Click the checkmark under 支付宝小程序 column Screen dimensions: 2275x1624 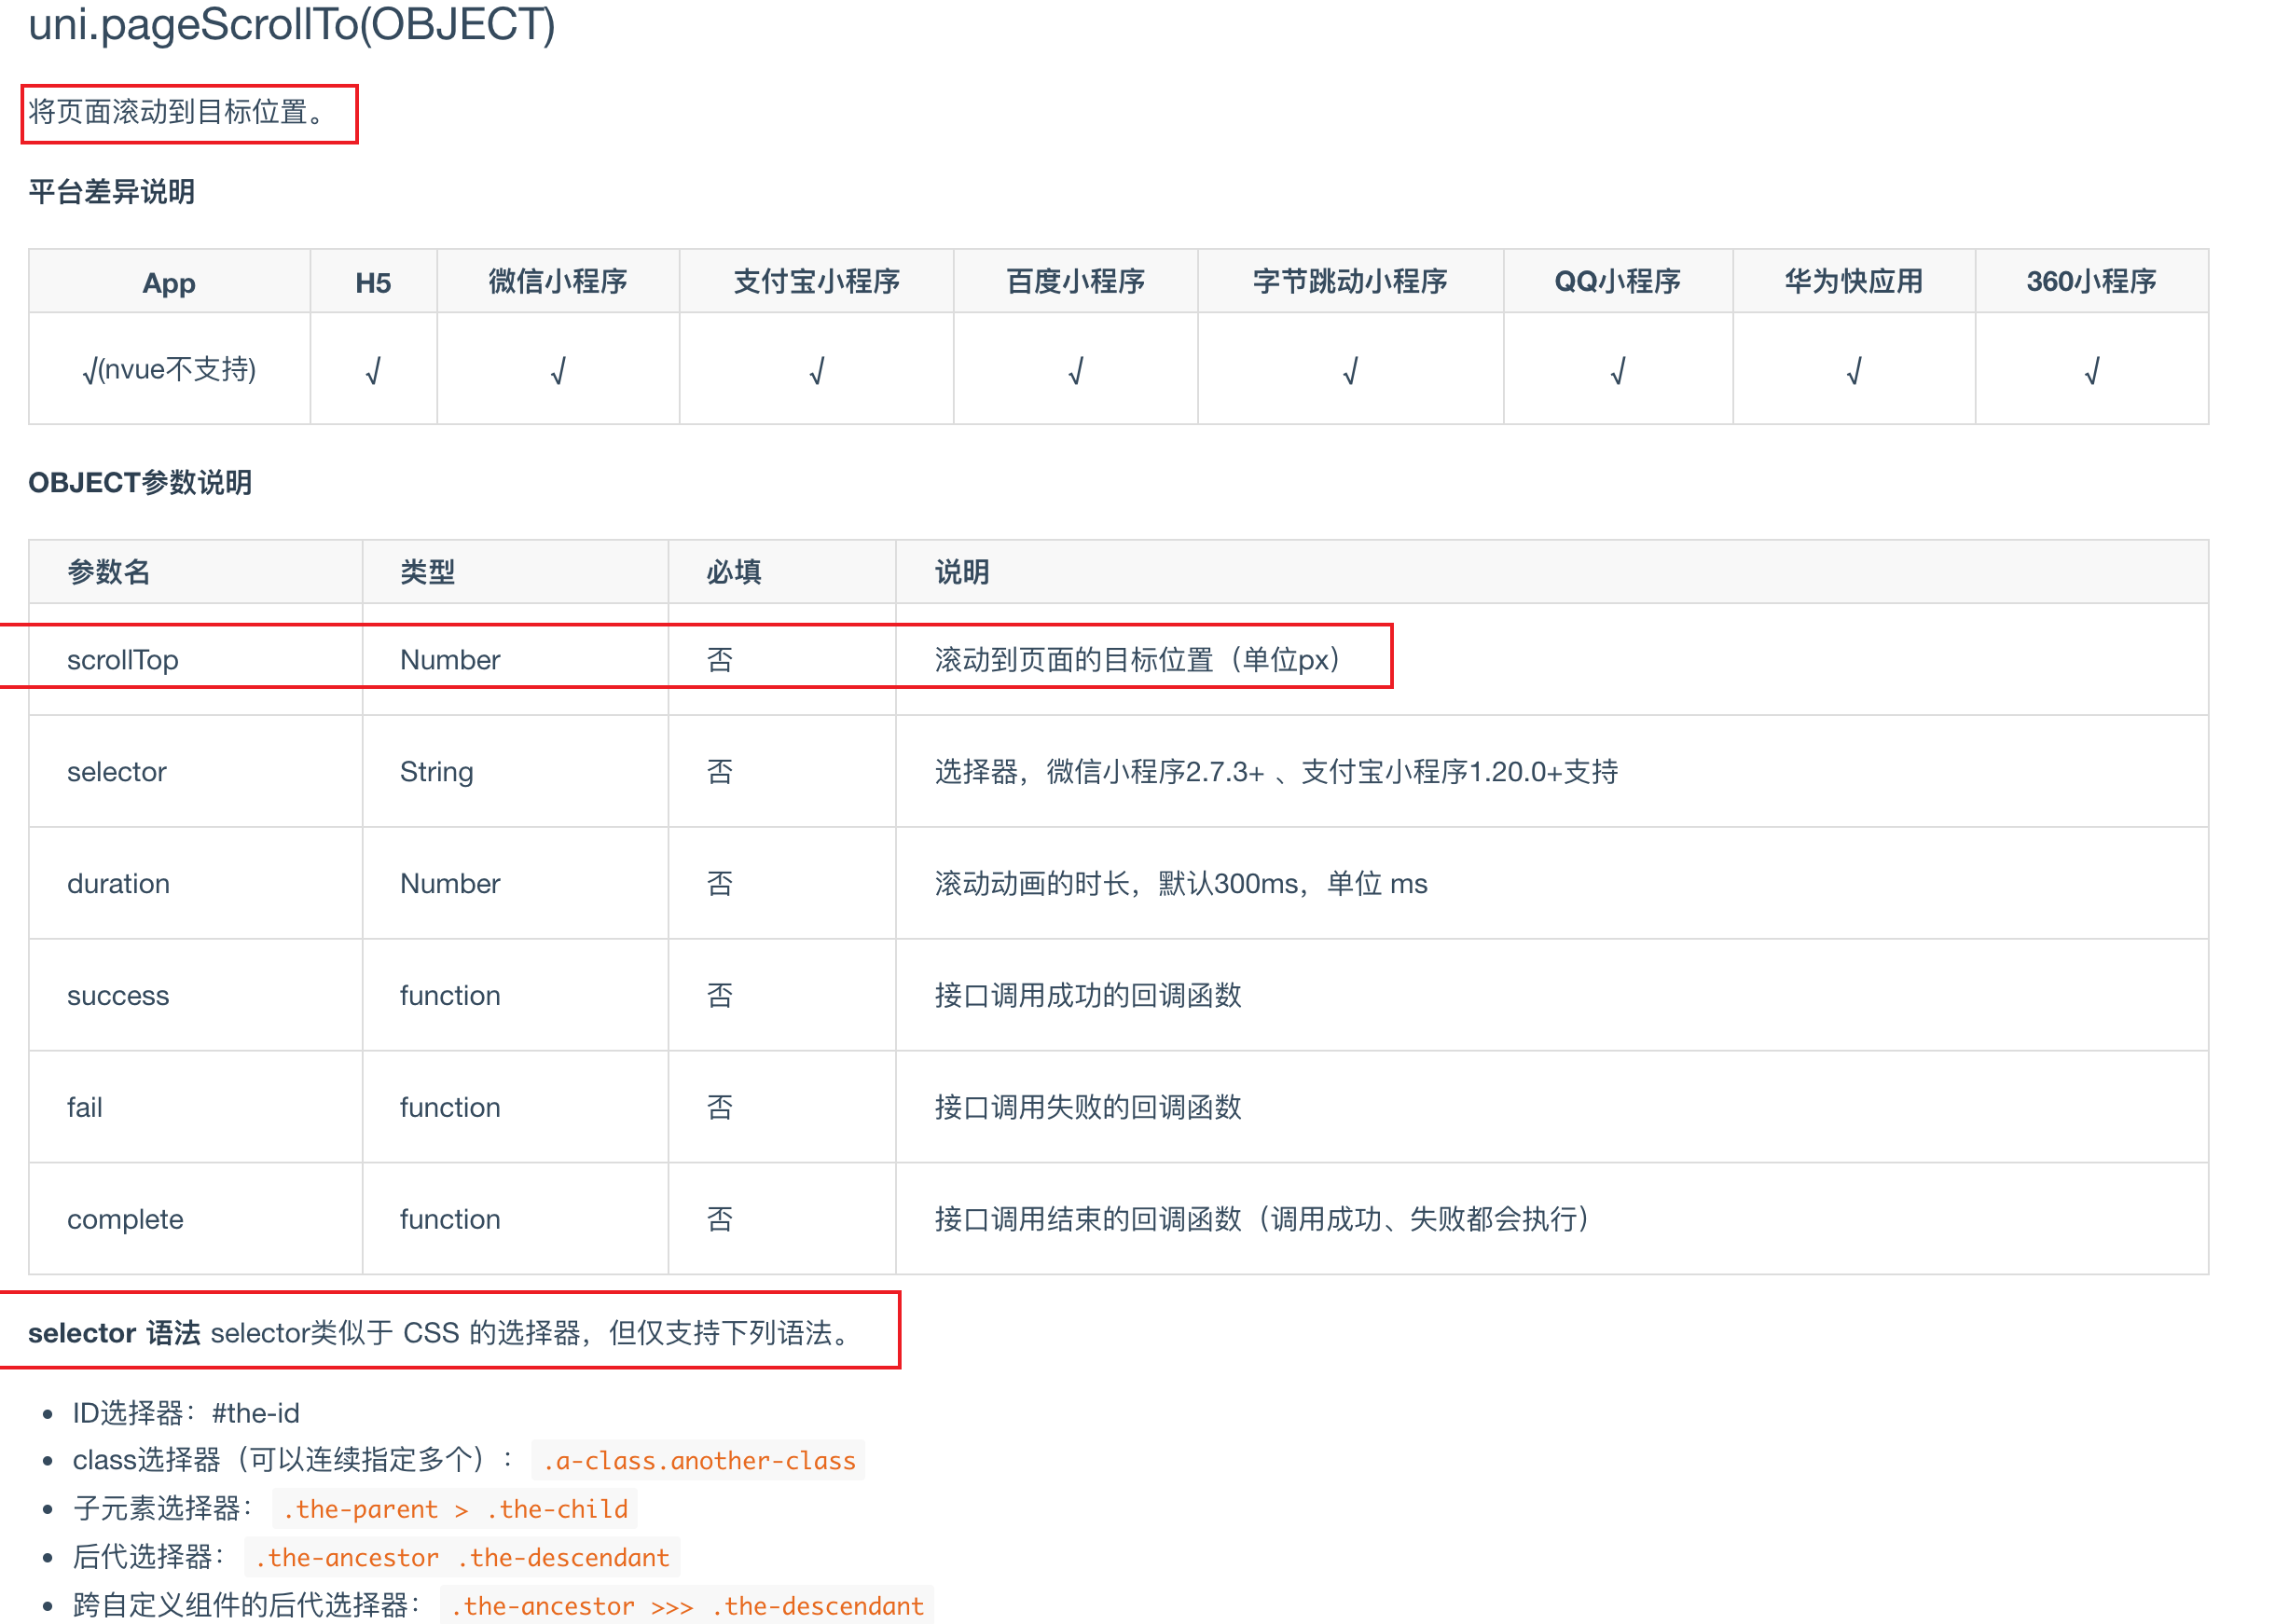(x=816, y=371)
